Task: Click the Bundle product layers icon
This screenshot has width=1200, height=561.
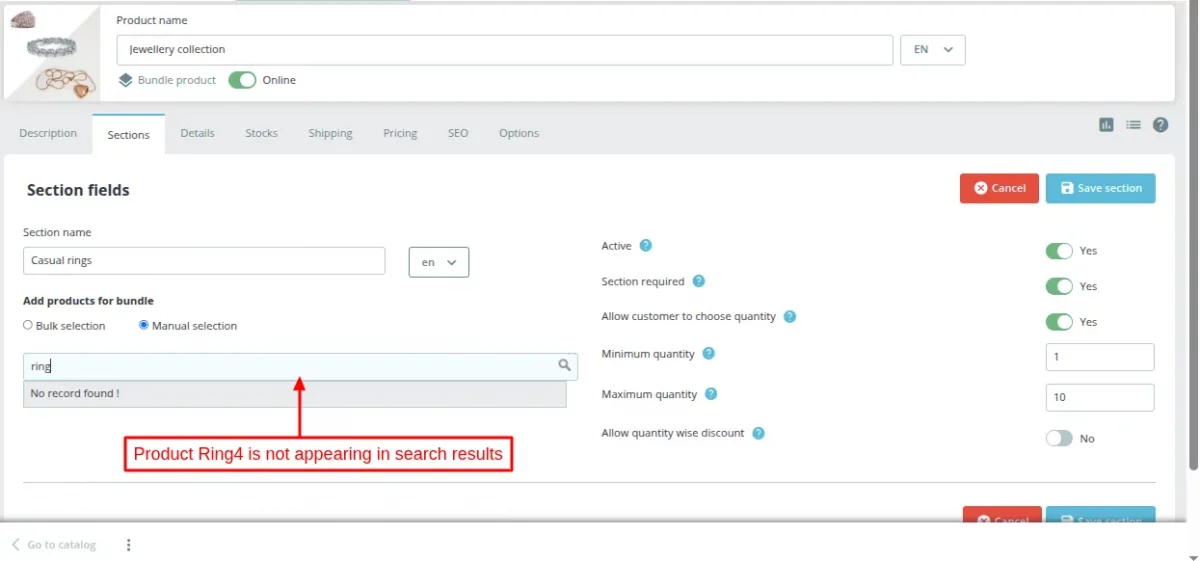Action: pyautogui.click(x=125, y=80)
